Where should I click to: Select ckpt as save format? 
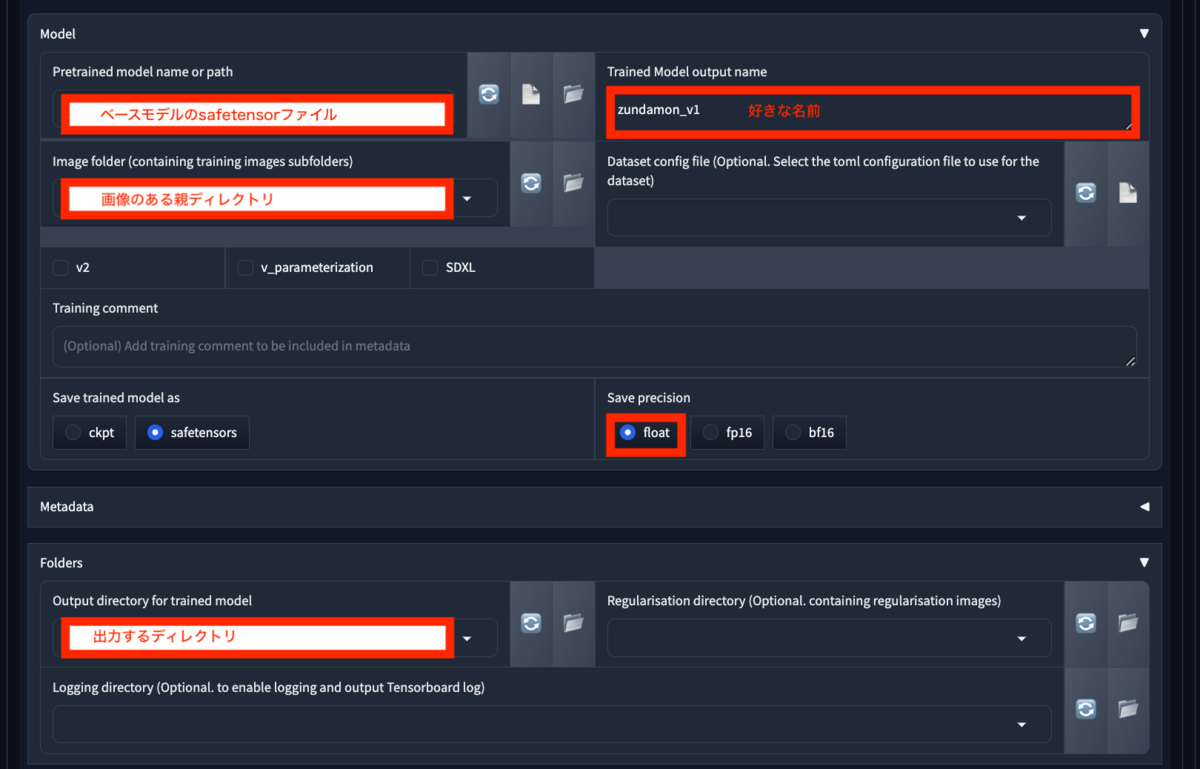tap(90, 433)
